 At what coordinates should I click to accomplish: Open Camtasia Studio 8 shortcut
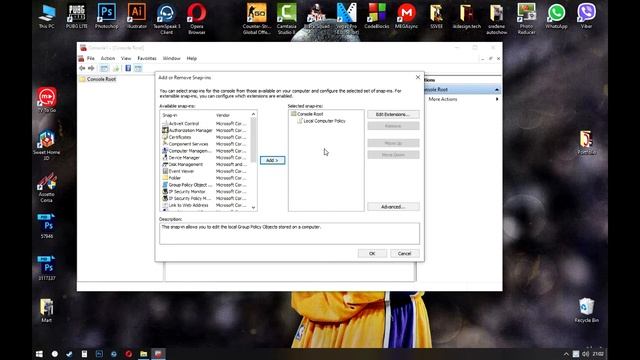click(287, 19)
